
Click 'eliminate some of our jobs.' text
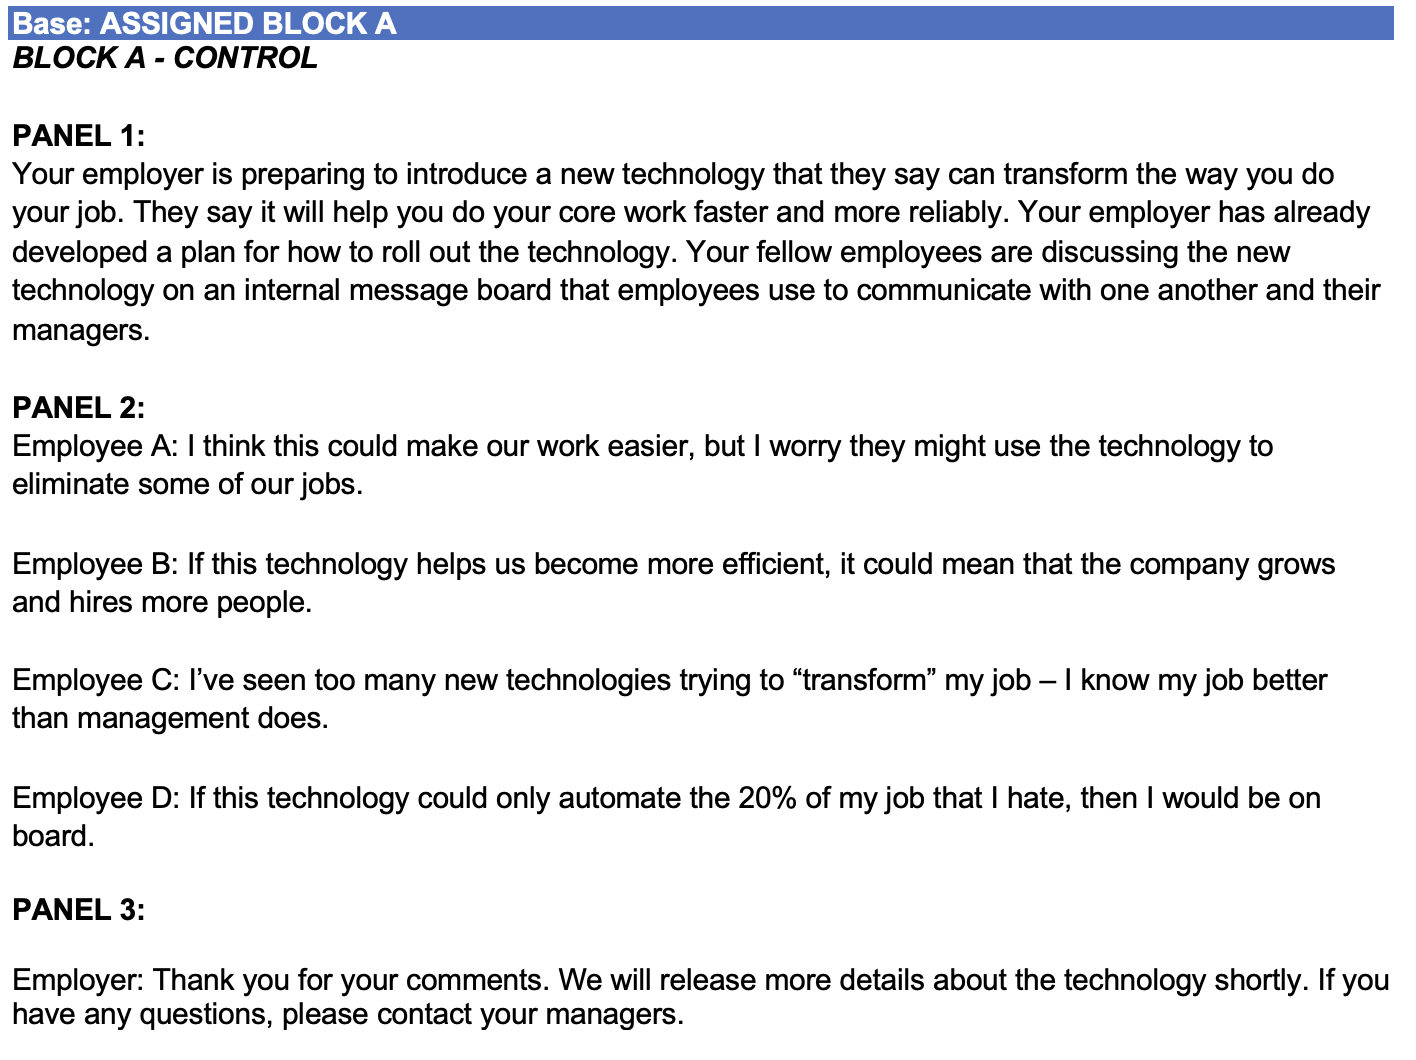pos(187,485)
